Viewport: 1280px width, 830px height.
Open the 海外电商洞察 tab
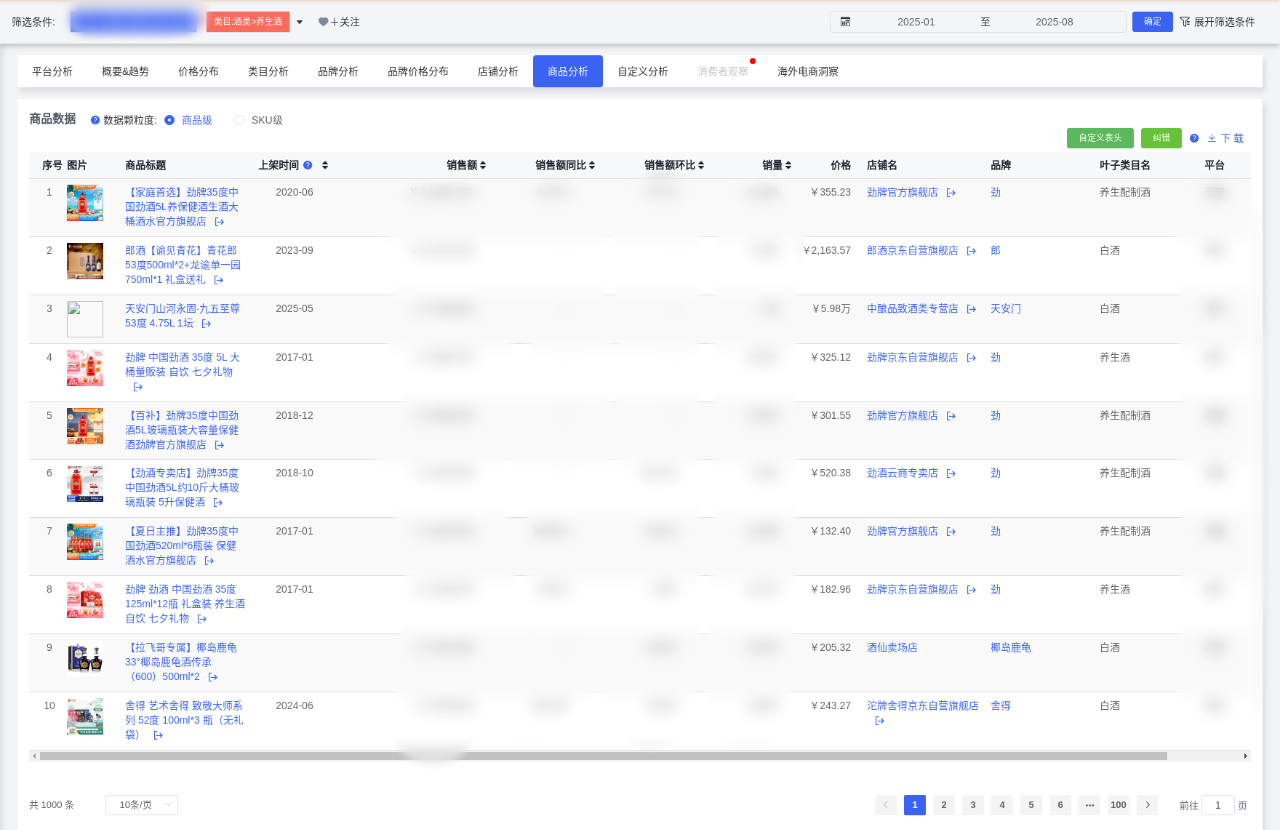click(x=807, y=71)
